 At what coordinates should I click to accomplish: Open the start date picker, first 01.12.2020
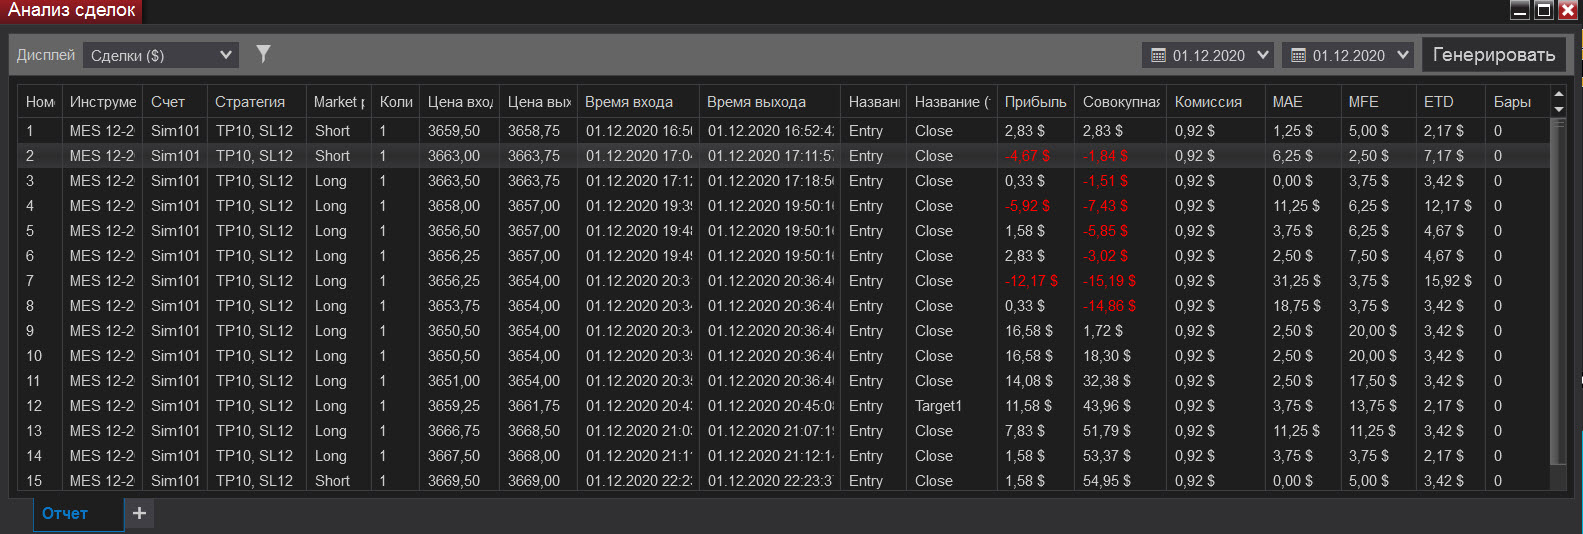point(1208,55)
